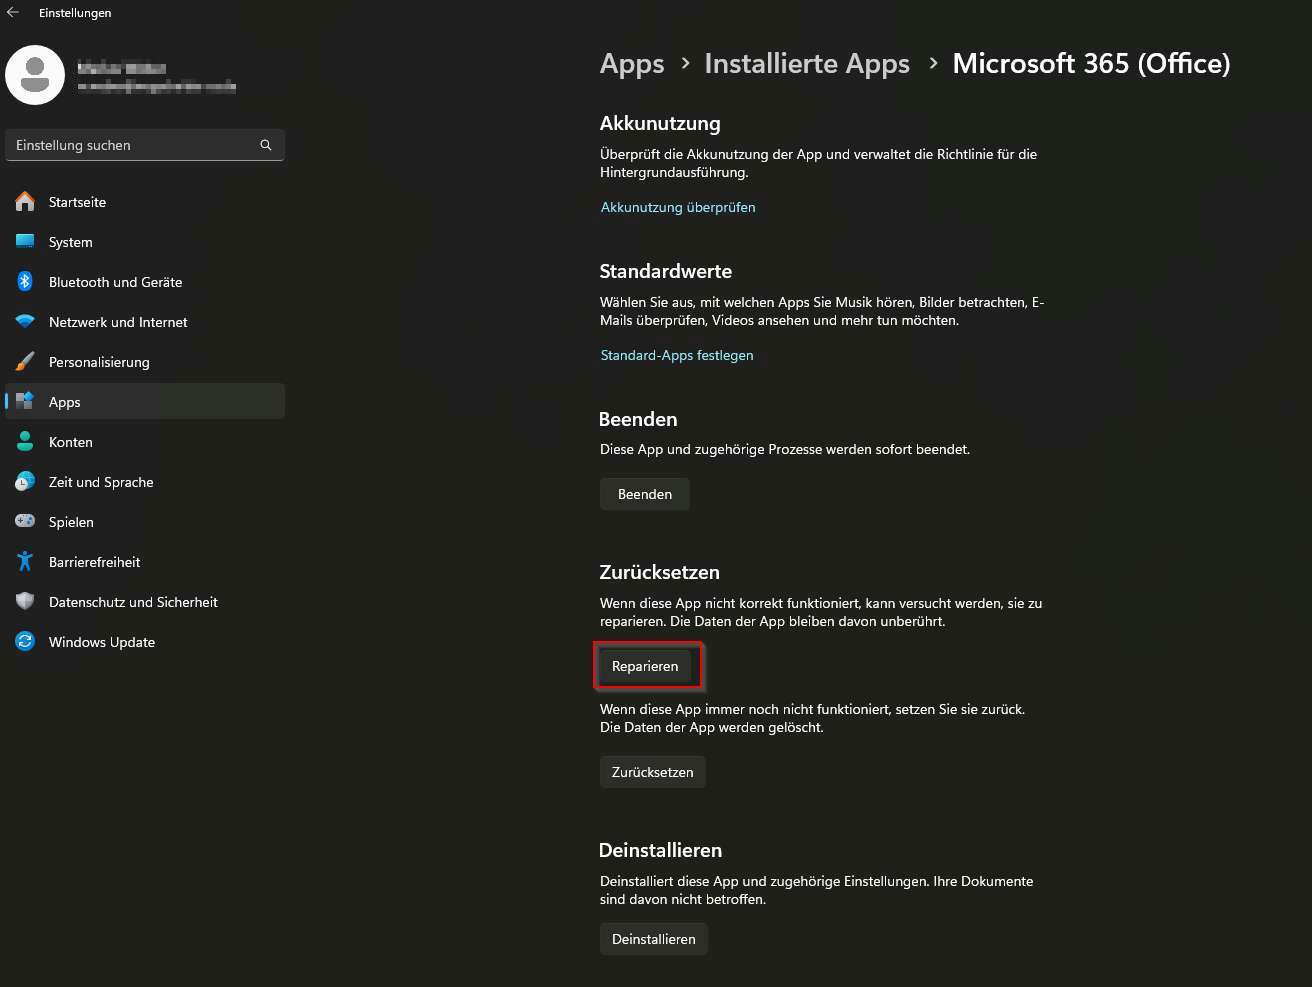Click the Beenden button

pyautogui.click(x=645, y=494)
